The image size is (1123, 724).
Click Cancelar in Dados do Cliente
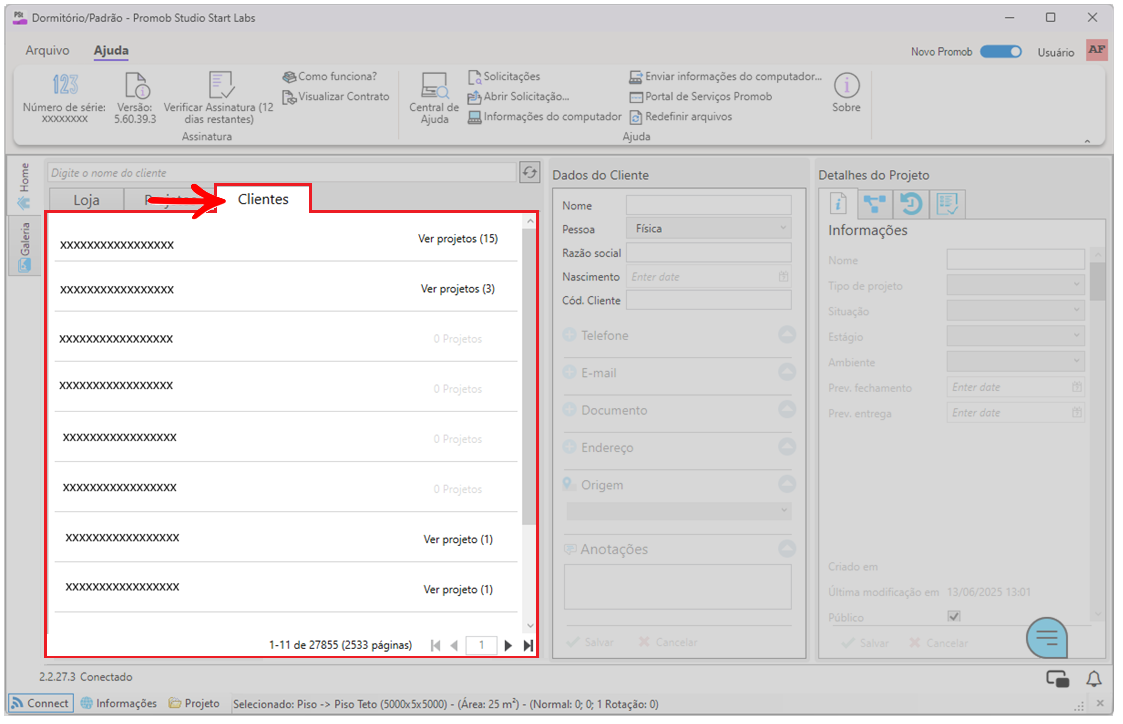click(x=667, y=642)
